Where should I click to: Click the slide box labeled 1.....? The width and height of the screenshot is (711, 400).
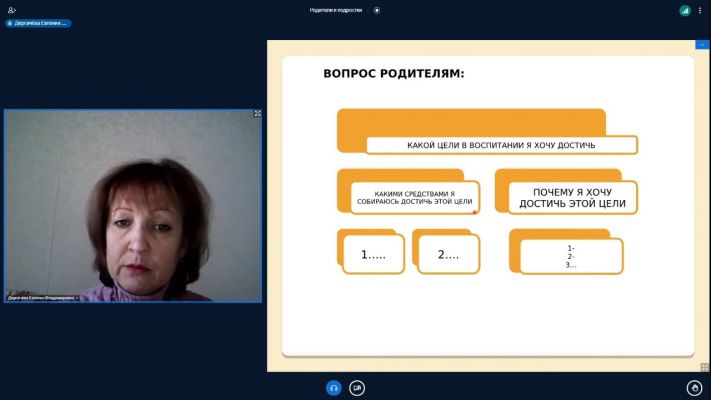[x=374, y=254]
